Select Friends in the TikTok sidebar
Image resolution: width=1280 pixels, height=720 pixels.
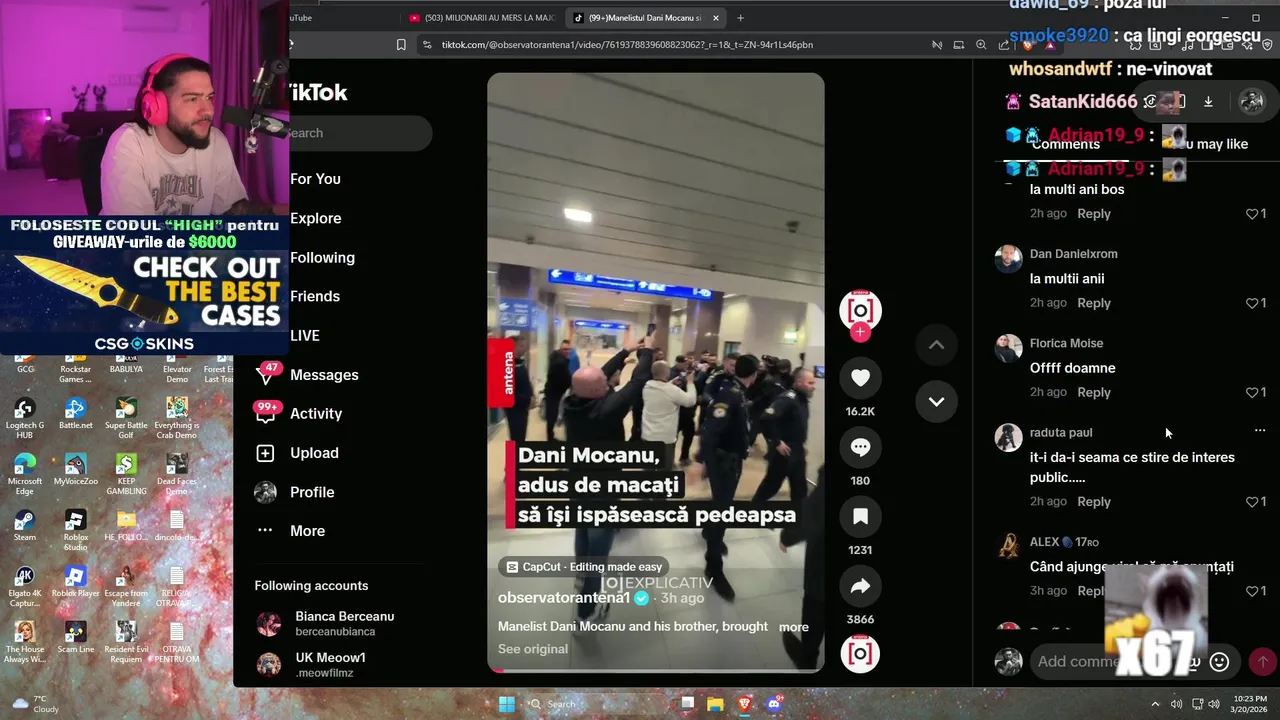[315, 296]
